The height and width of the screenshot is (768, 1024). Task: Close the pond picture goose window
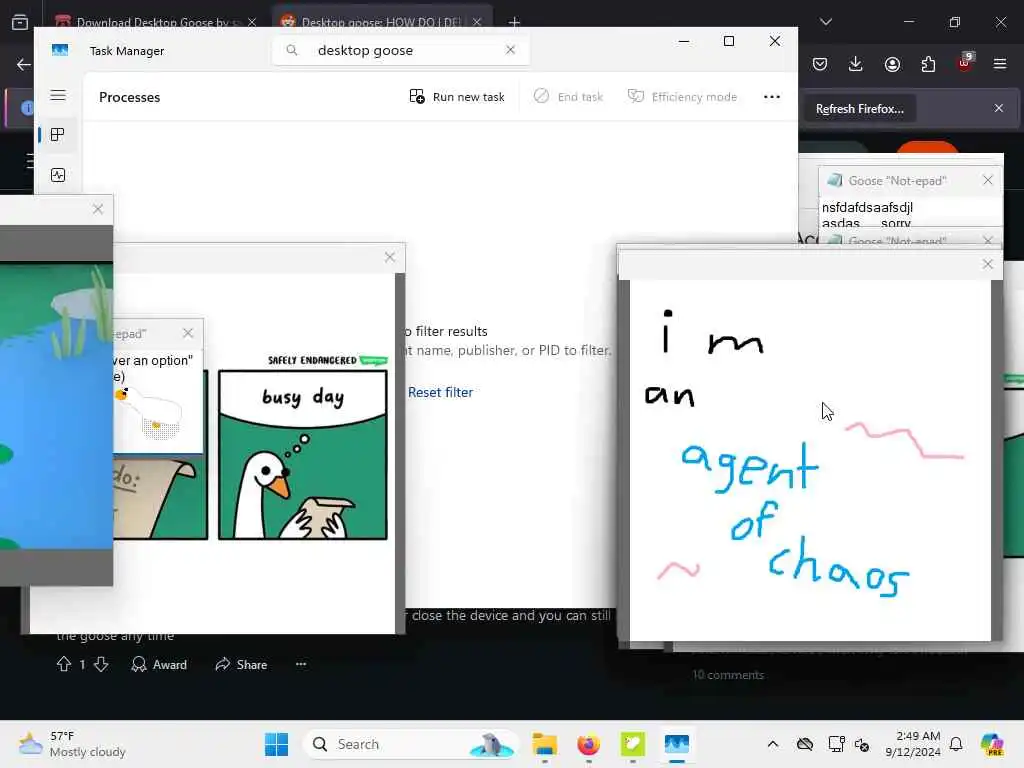(98, 209)
